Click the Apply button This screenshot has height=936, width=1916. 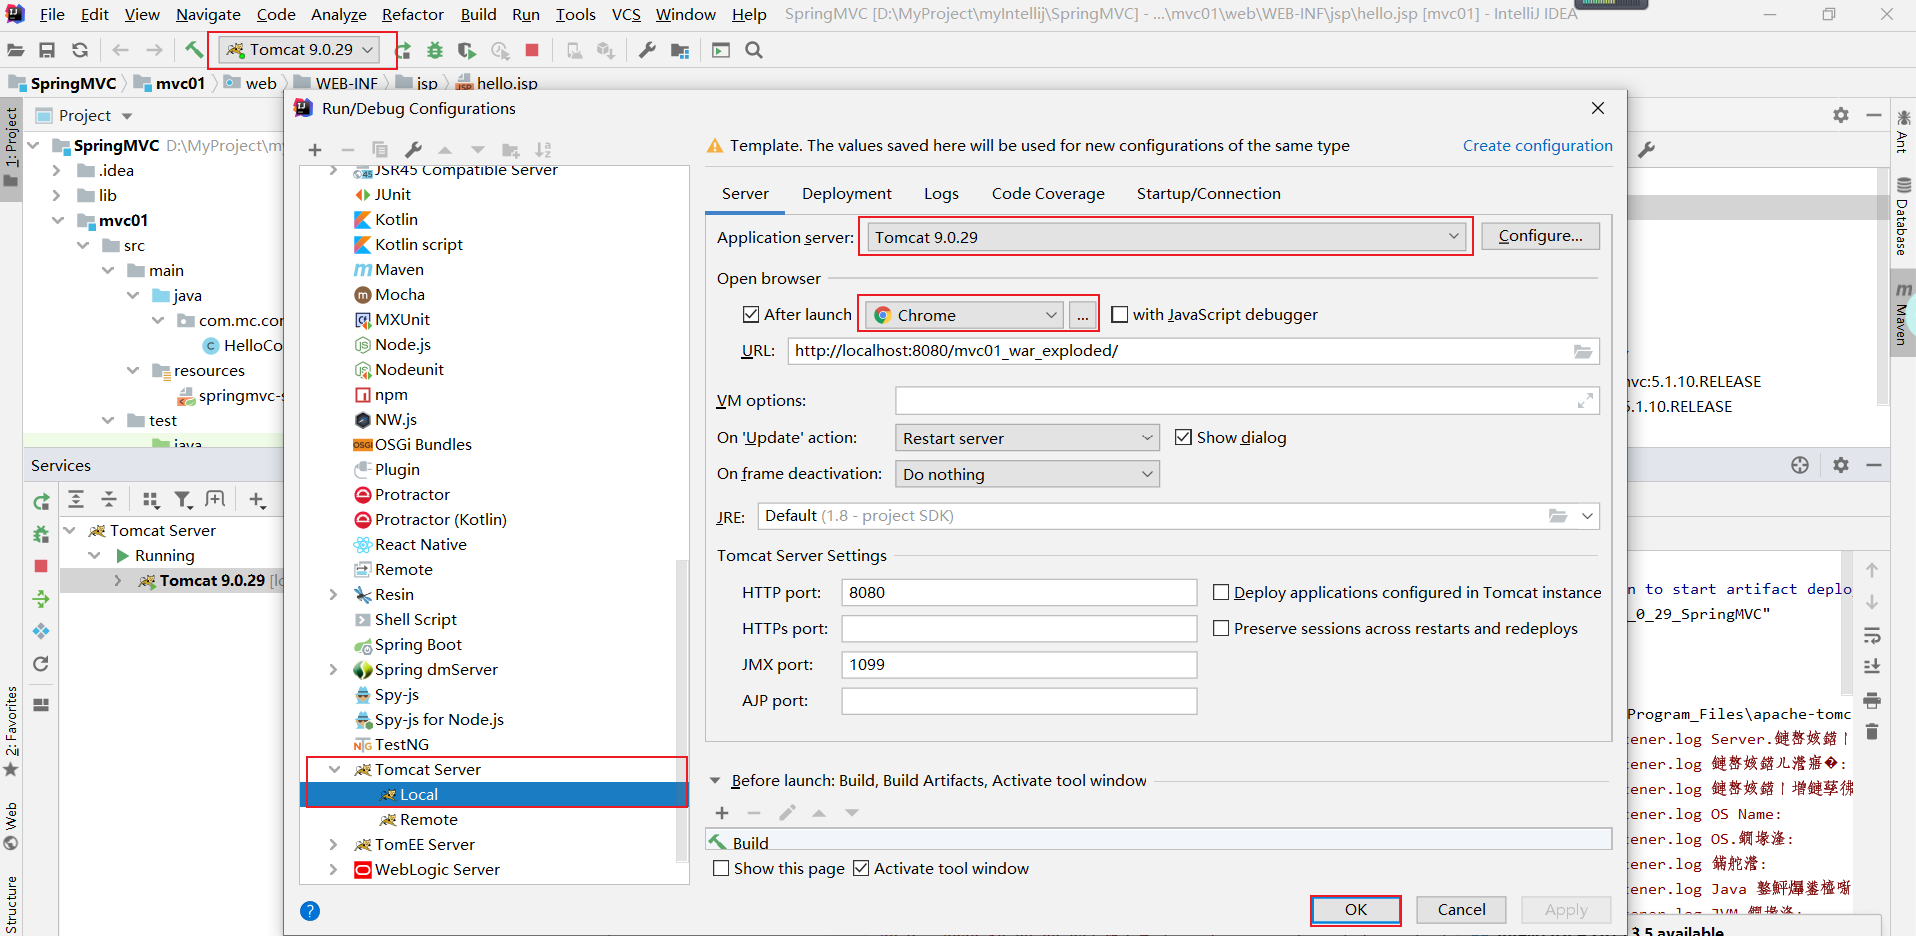click(1566, 910)
